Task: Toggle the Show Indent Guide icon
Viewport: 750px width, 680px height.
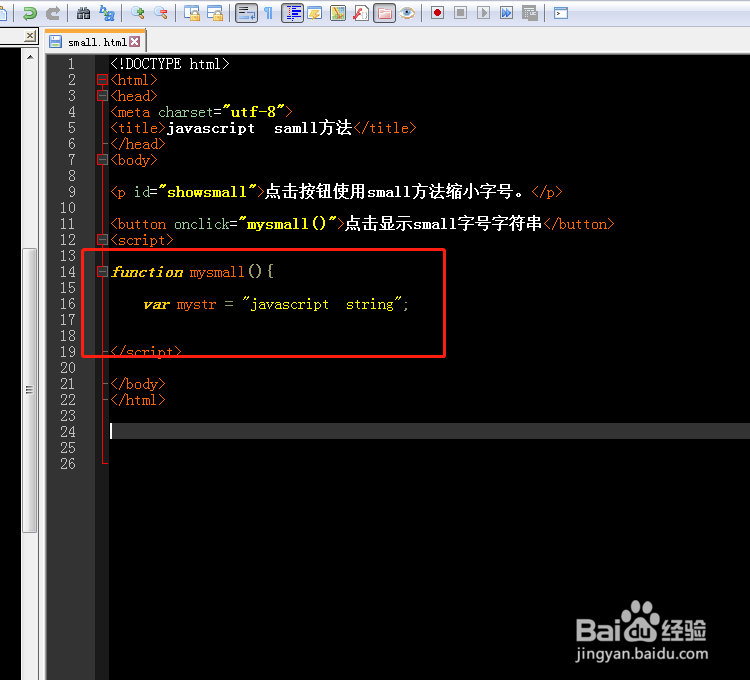Action: [292, 13]
